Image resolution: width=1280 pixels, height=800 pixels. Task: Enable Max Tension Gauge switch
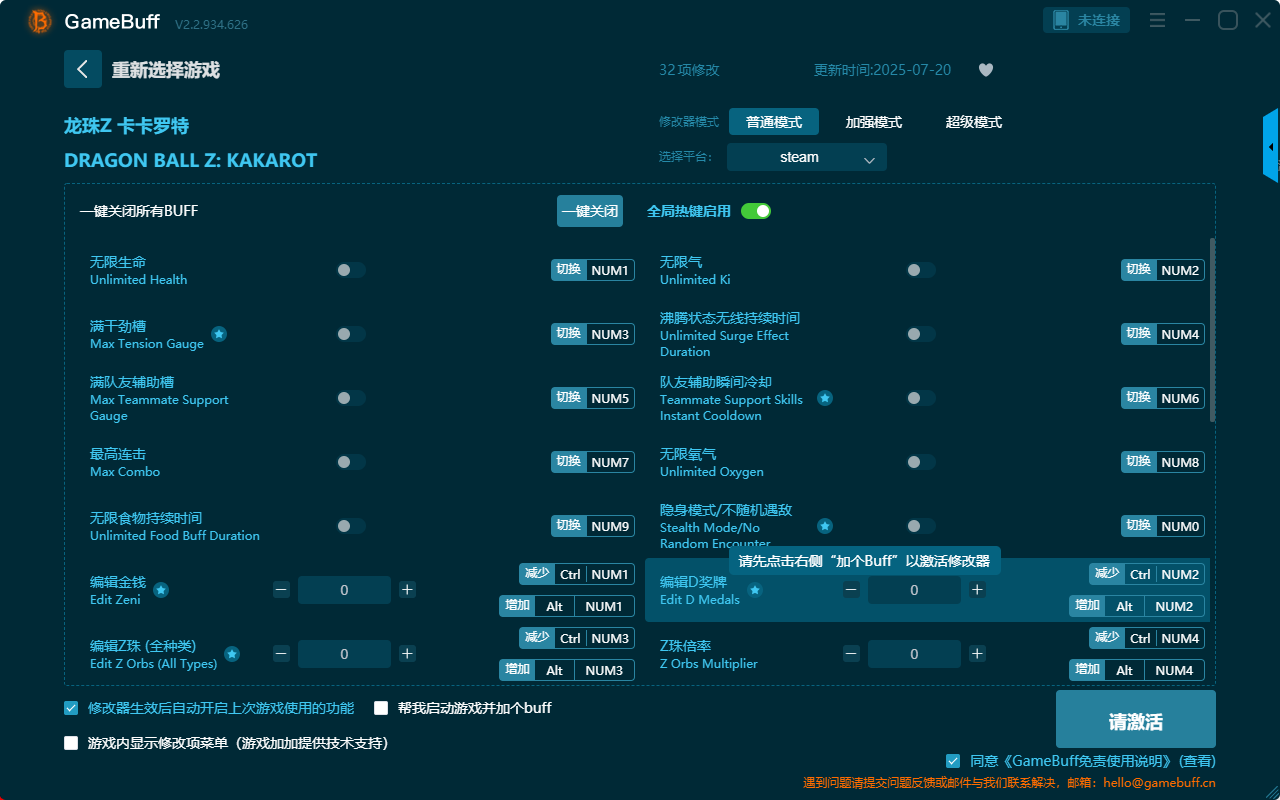coord(351,334)
